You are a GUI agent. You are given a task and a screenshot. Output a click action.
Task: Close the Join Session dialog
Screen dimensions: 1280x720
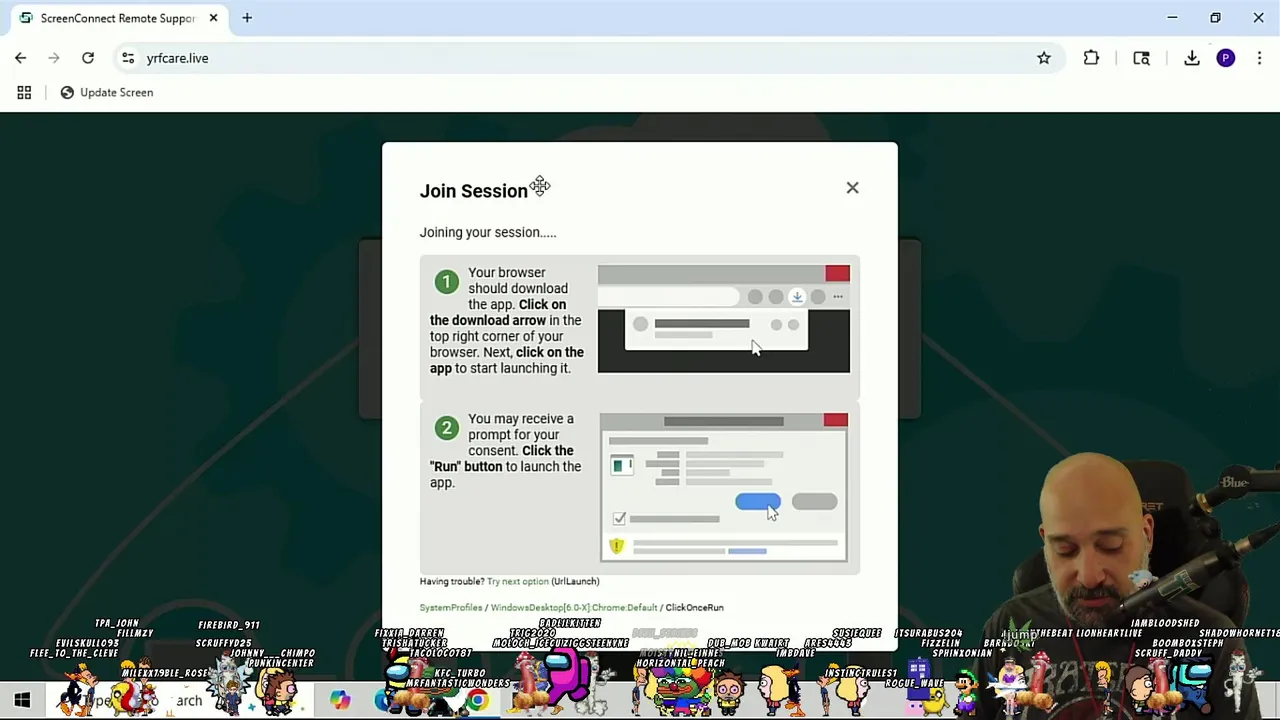pyautogui.click(x=852, y=188)
